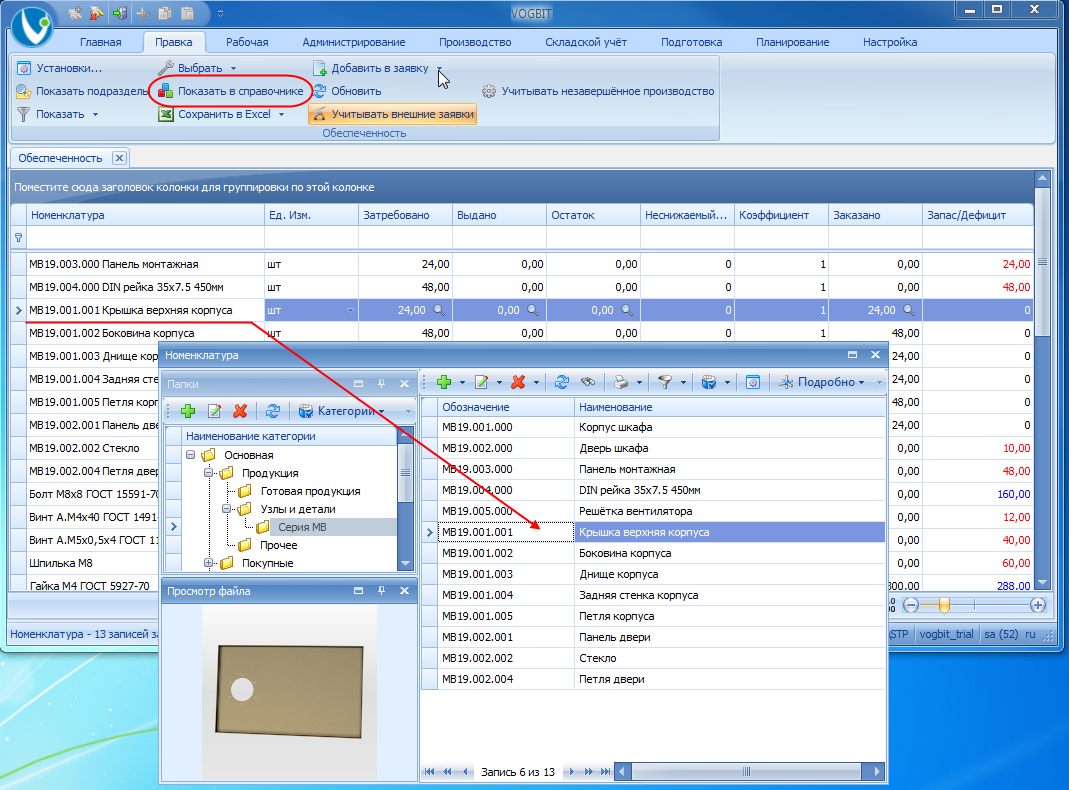Viewport: 1069px width, 790px height.
Task: Click Добавить в заявку button
Action: point(371,68)
